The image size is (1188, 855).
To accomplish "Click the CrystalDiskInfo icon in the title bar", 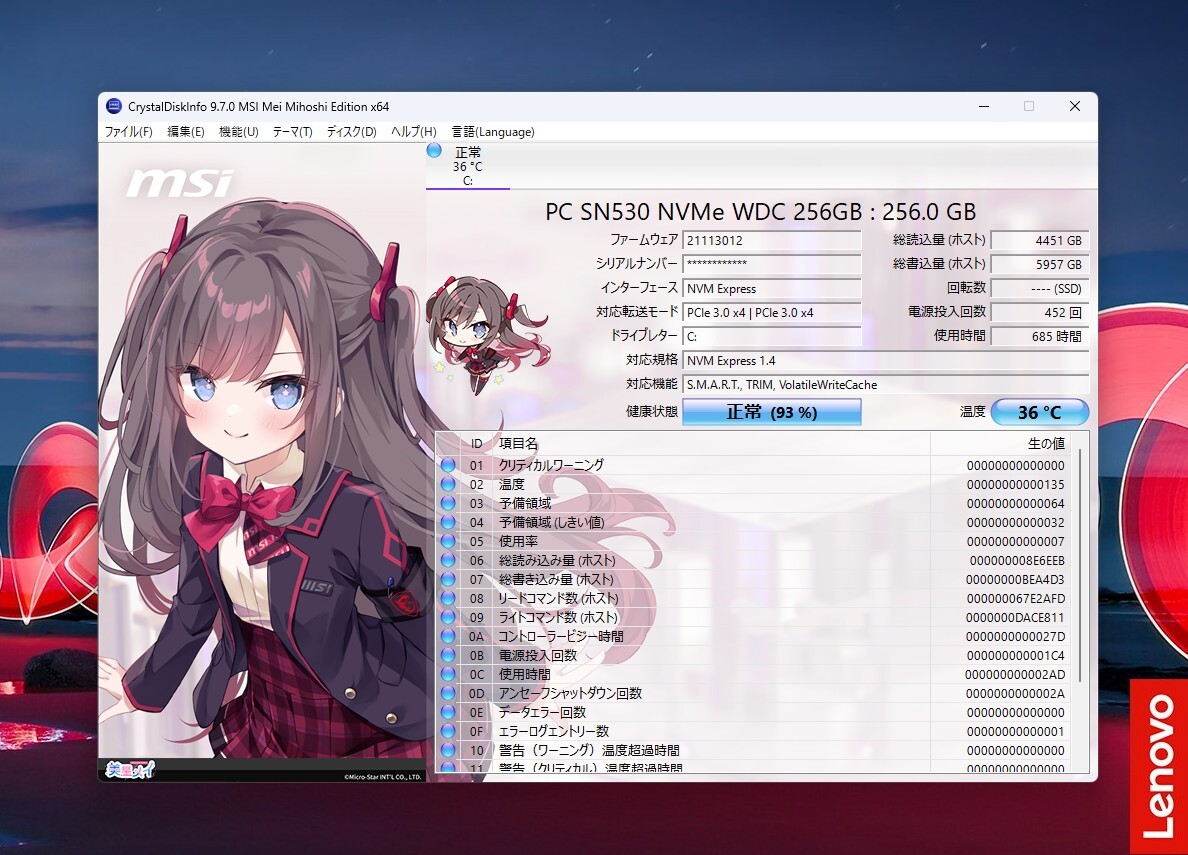I will (x=113, y=106).
